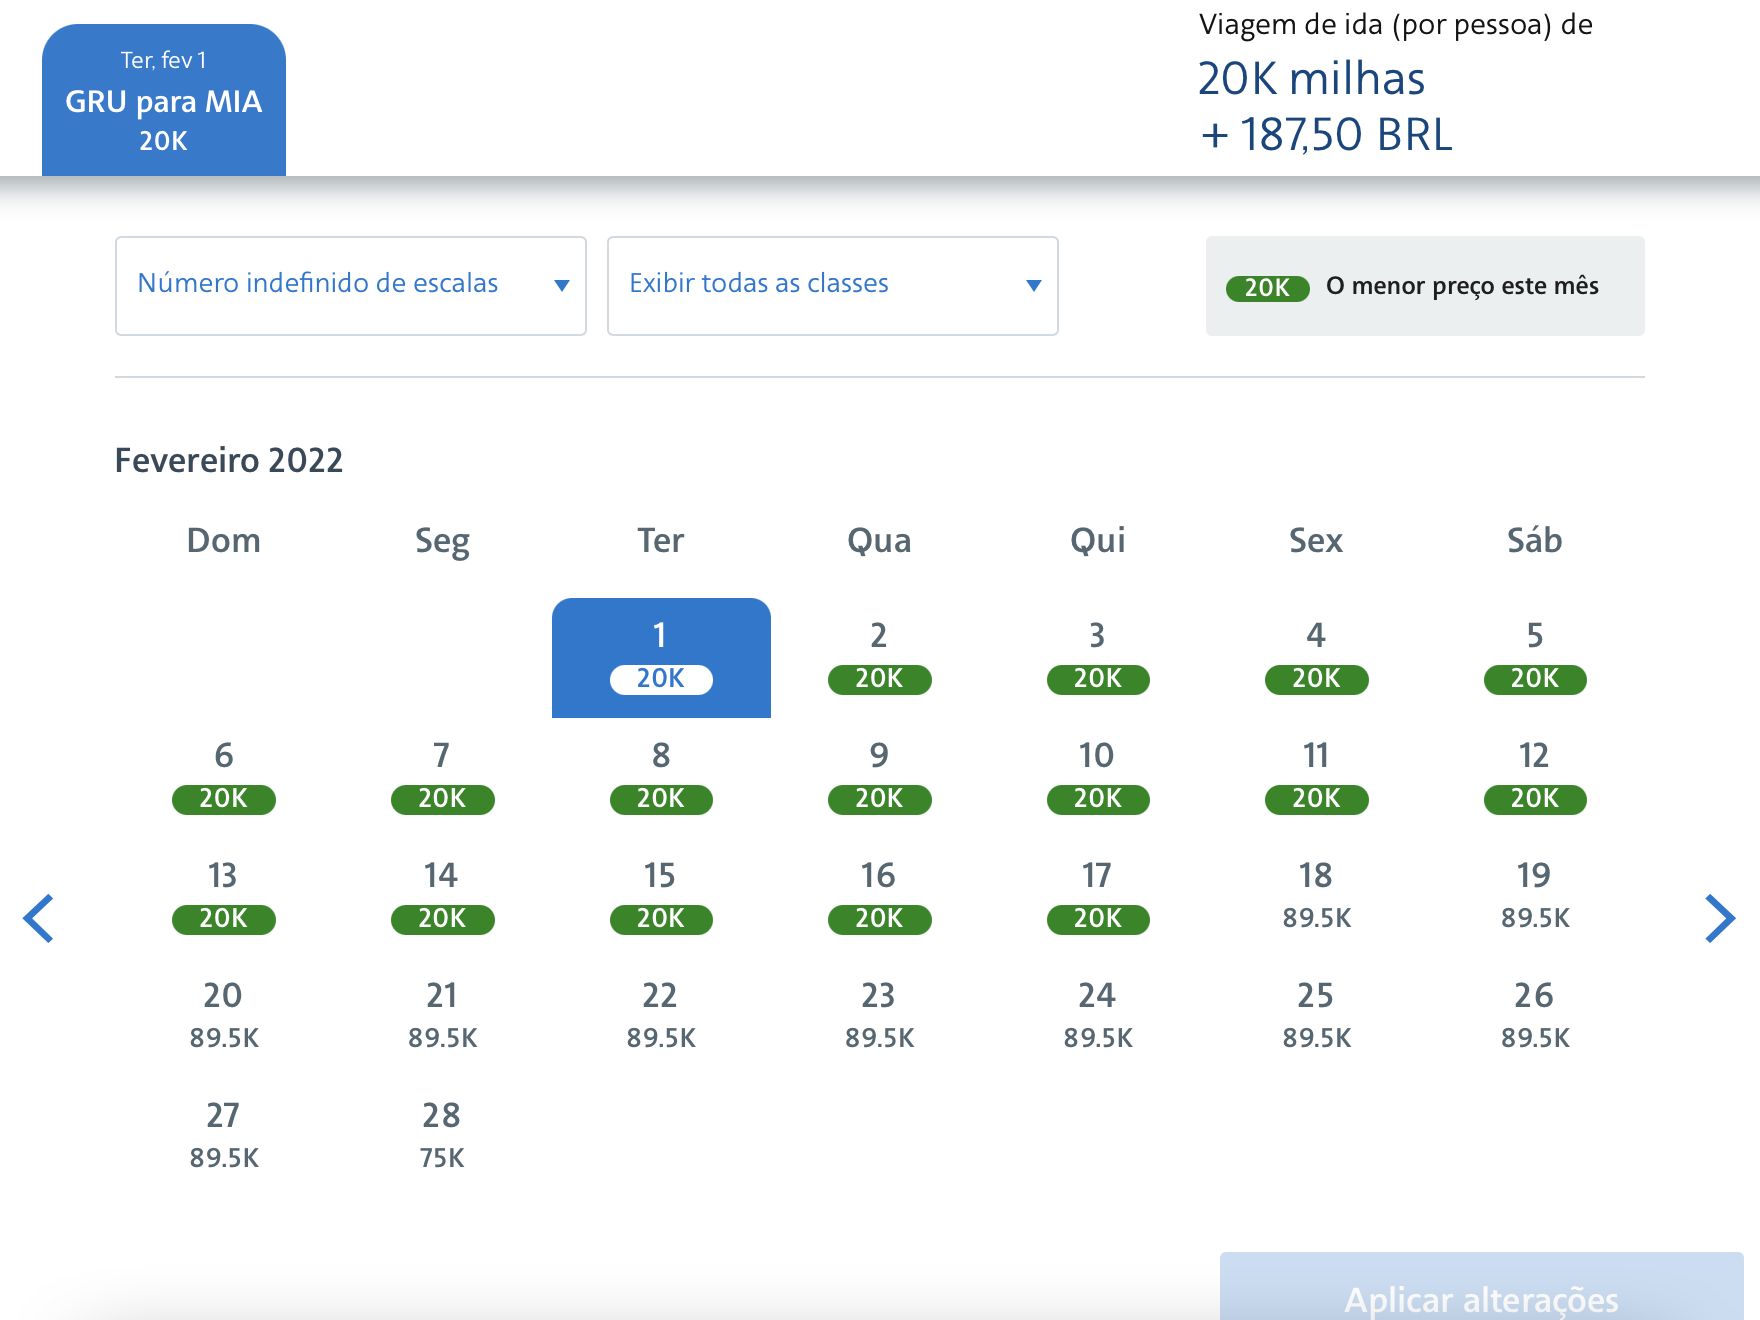Screen dimensions: 1760x1320
Task: Select February 23 on calendar
Action: click(880, 1018)
